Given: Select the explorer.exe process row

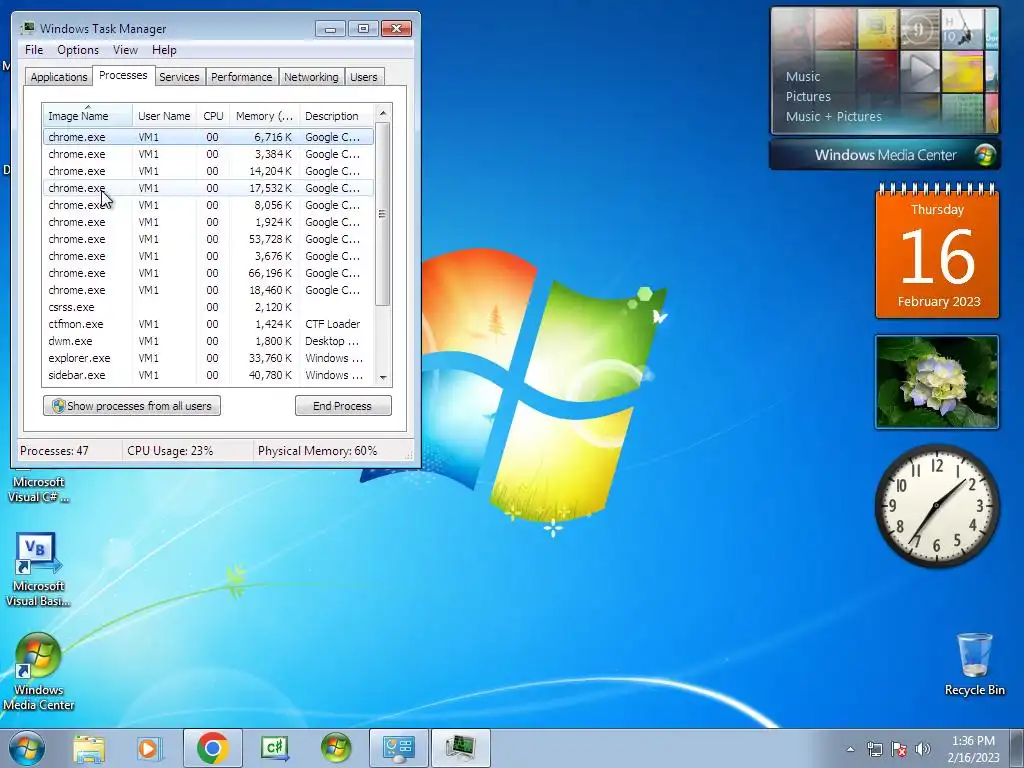Looking at the screenshot, I should click(208, 358).
